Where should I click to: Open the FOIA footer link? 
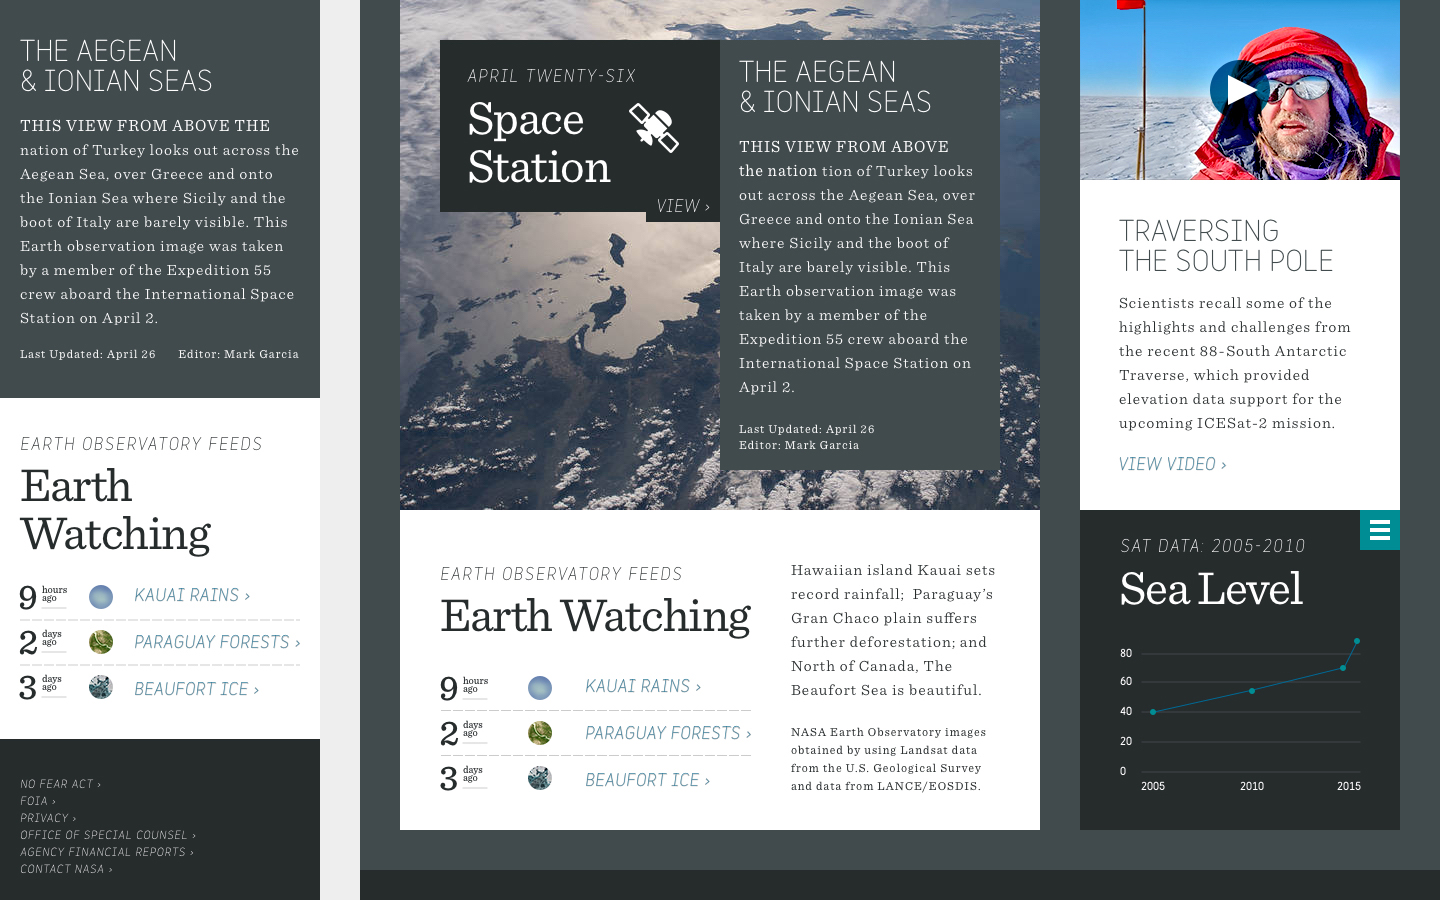[37, 801]
